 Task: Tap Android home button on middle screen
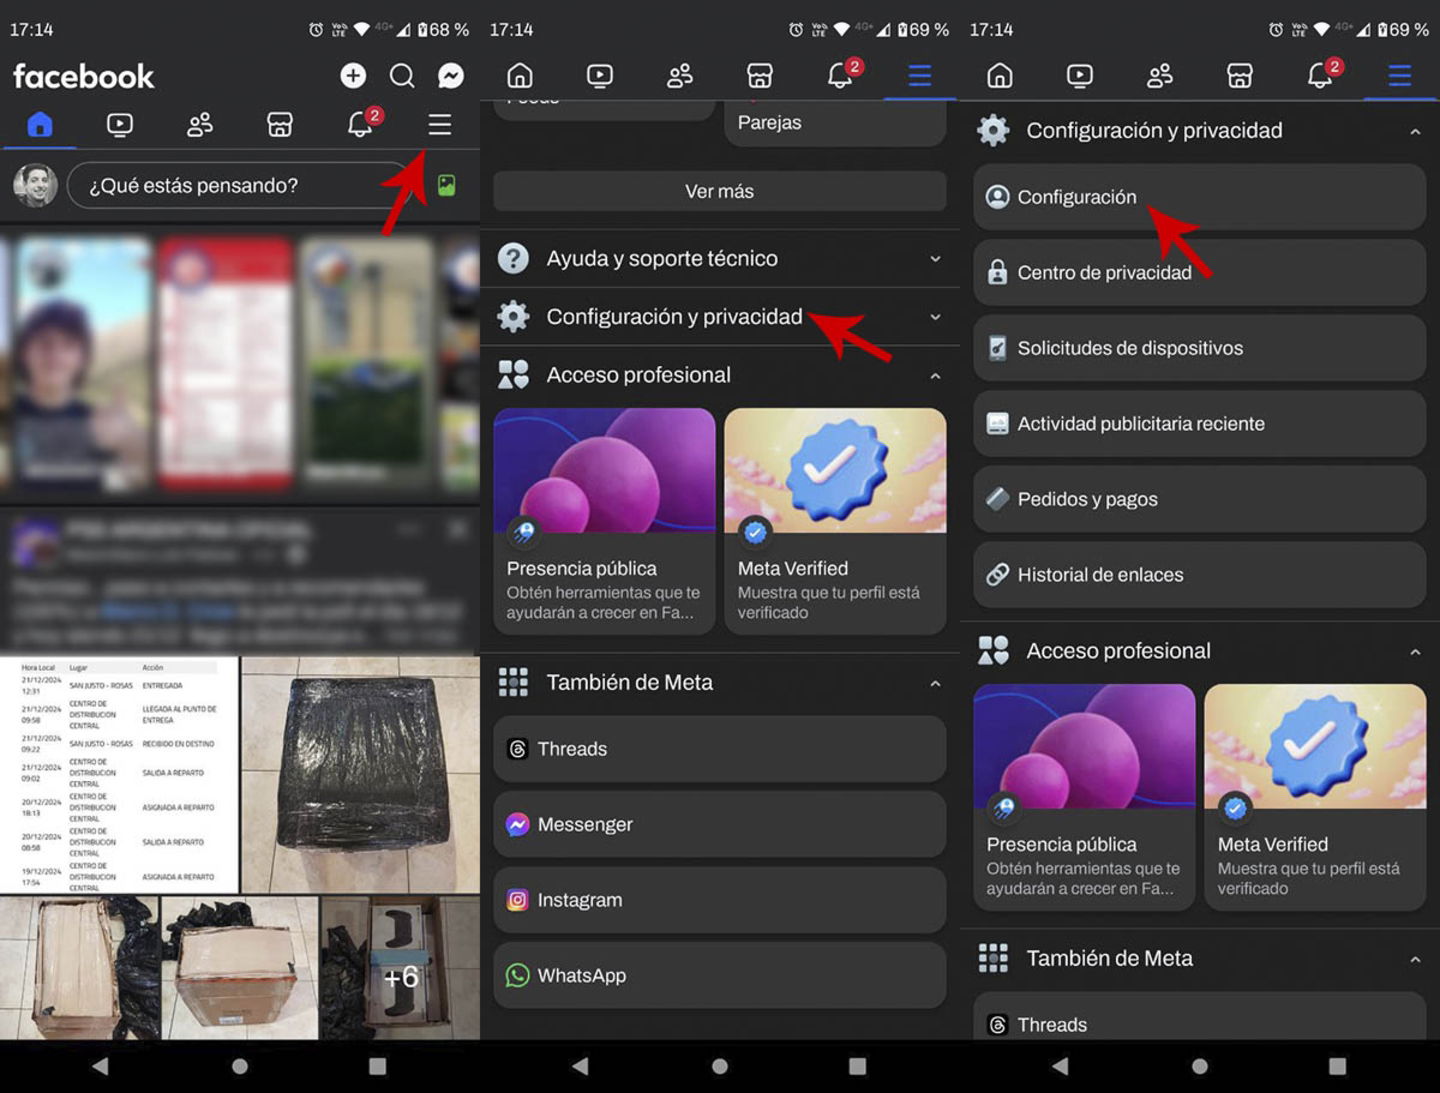(x=720, y=1066)
